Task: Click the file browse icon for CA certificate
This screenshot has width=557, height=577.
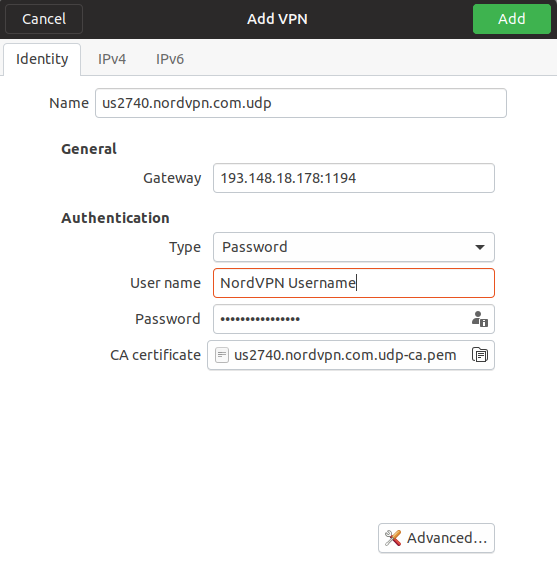Action: coord(480,355)
